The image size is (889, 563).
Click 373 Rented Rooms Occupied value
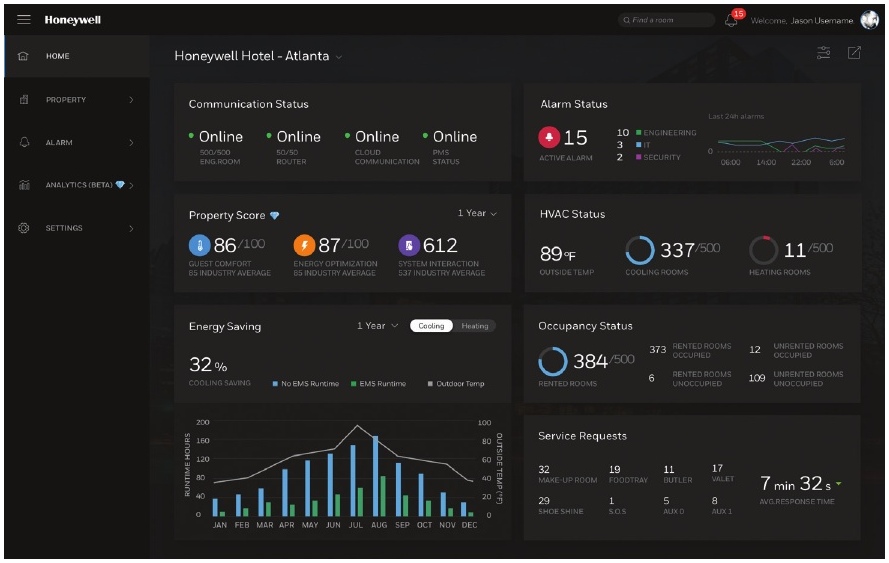coord(658,349)
